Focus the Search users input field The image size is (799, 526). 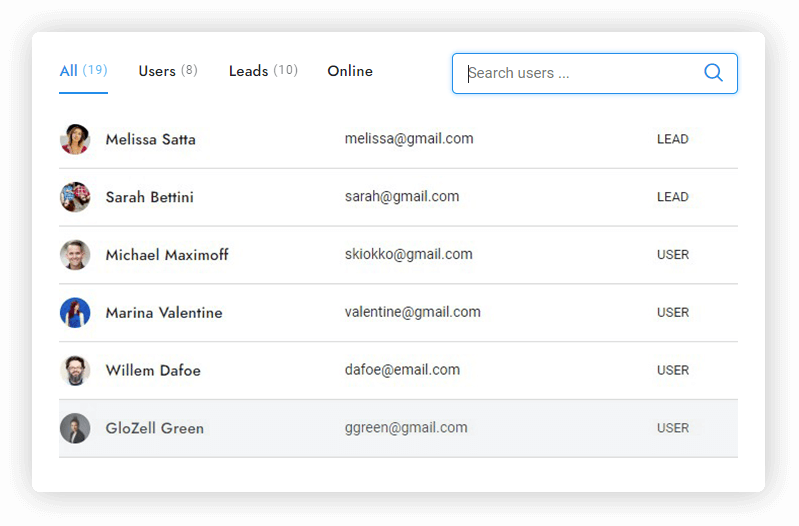point(580,73)
